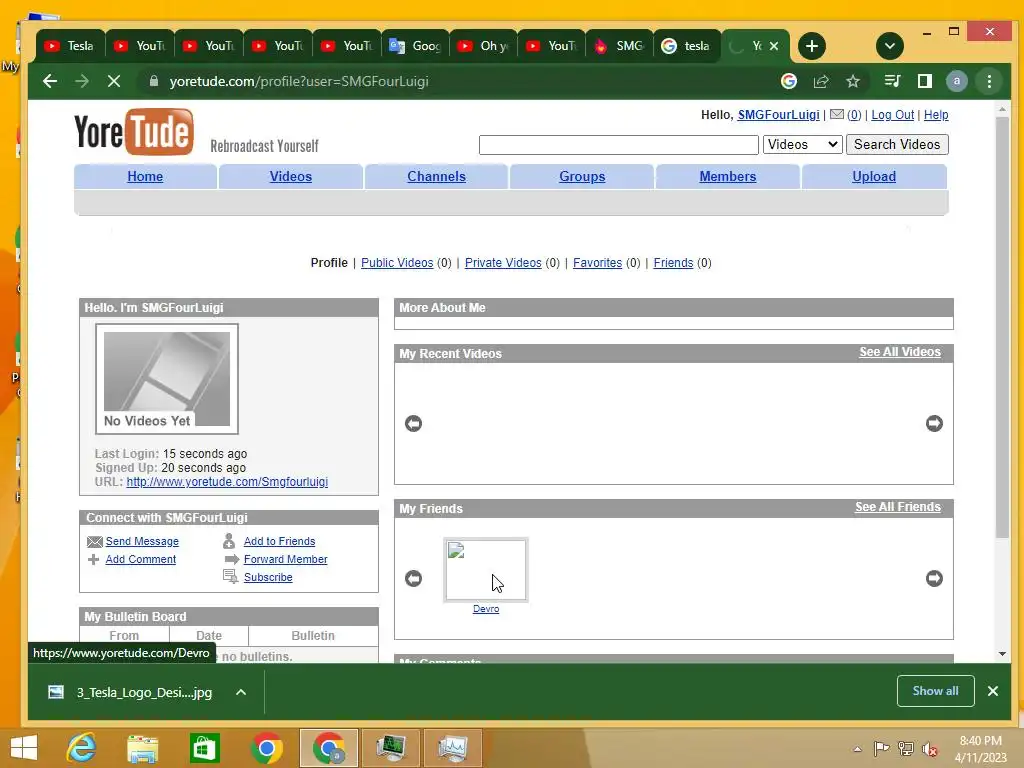Open Internet Explorer from taskbar
The image size is (1024, 768).
click(x=81, y=748)
